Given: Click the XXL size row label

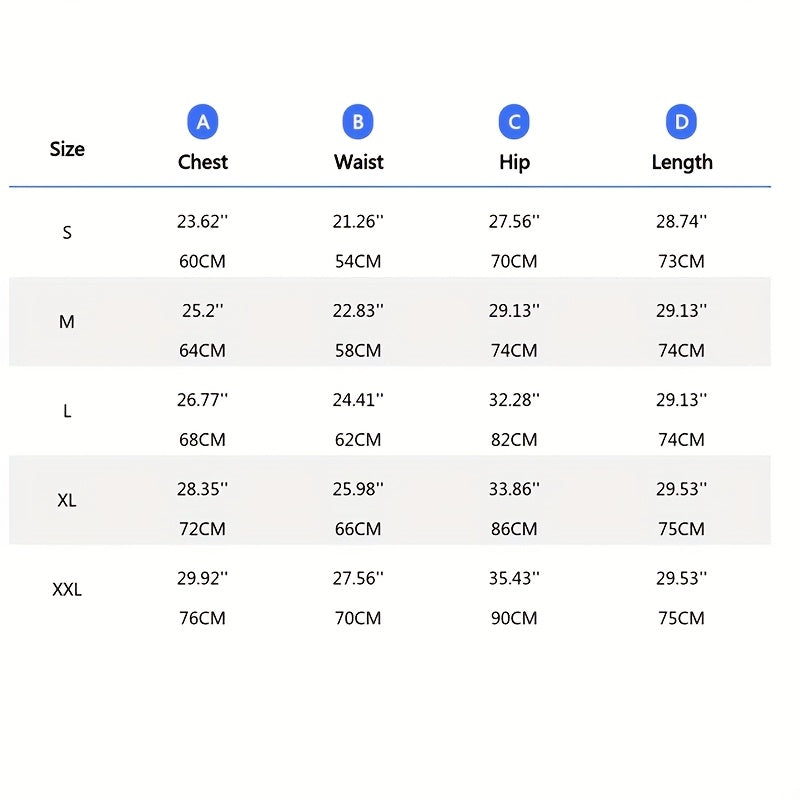Looking at the screenshot, I should point(67,589).
